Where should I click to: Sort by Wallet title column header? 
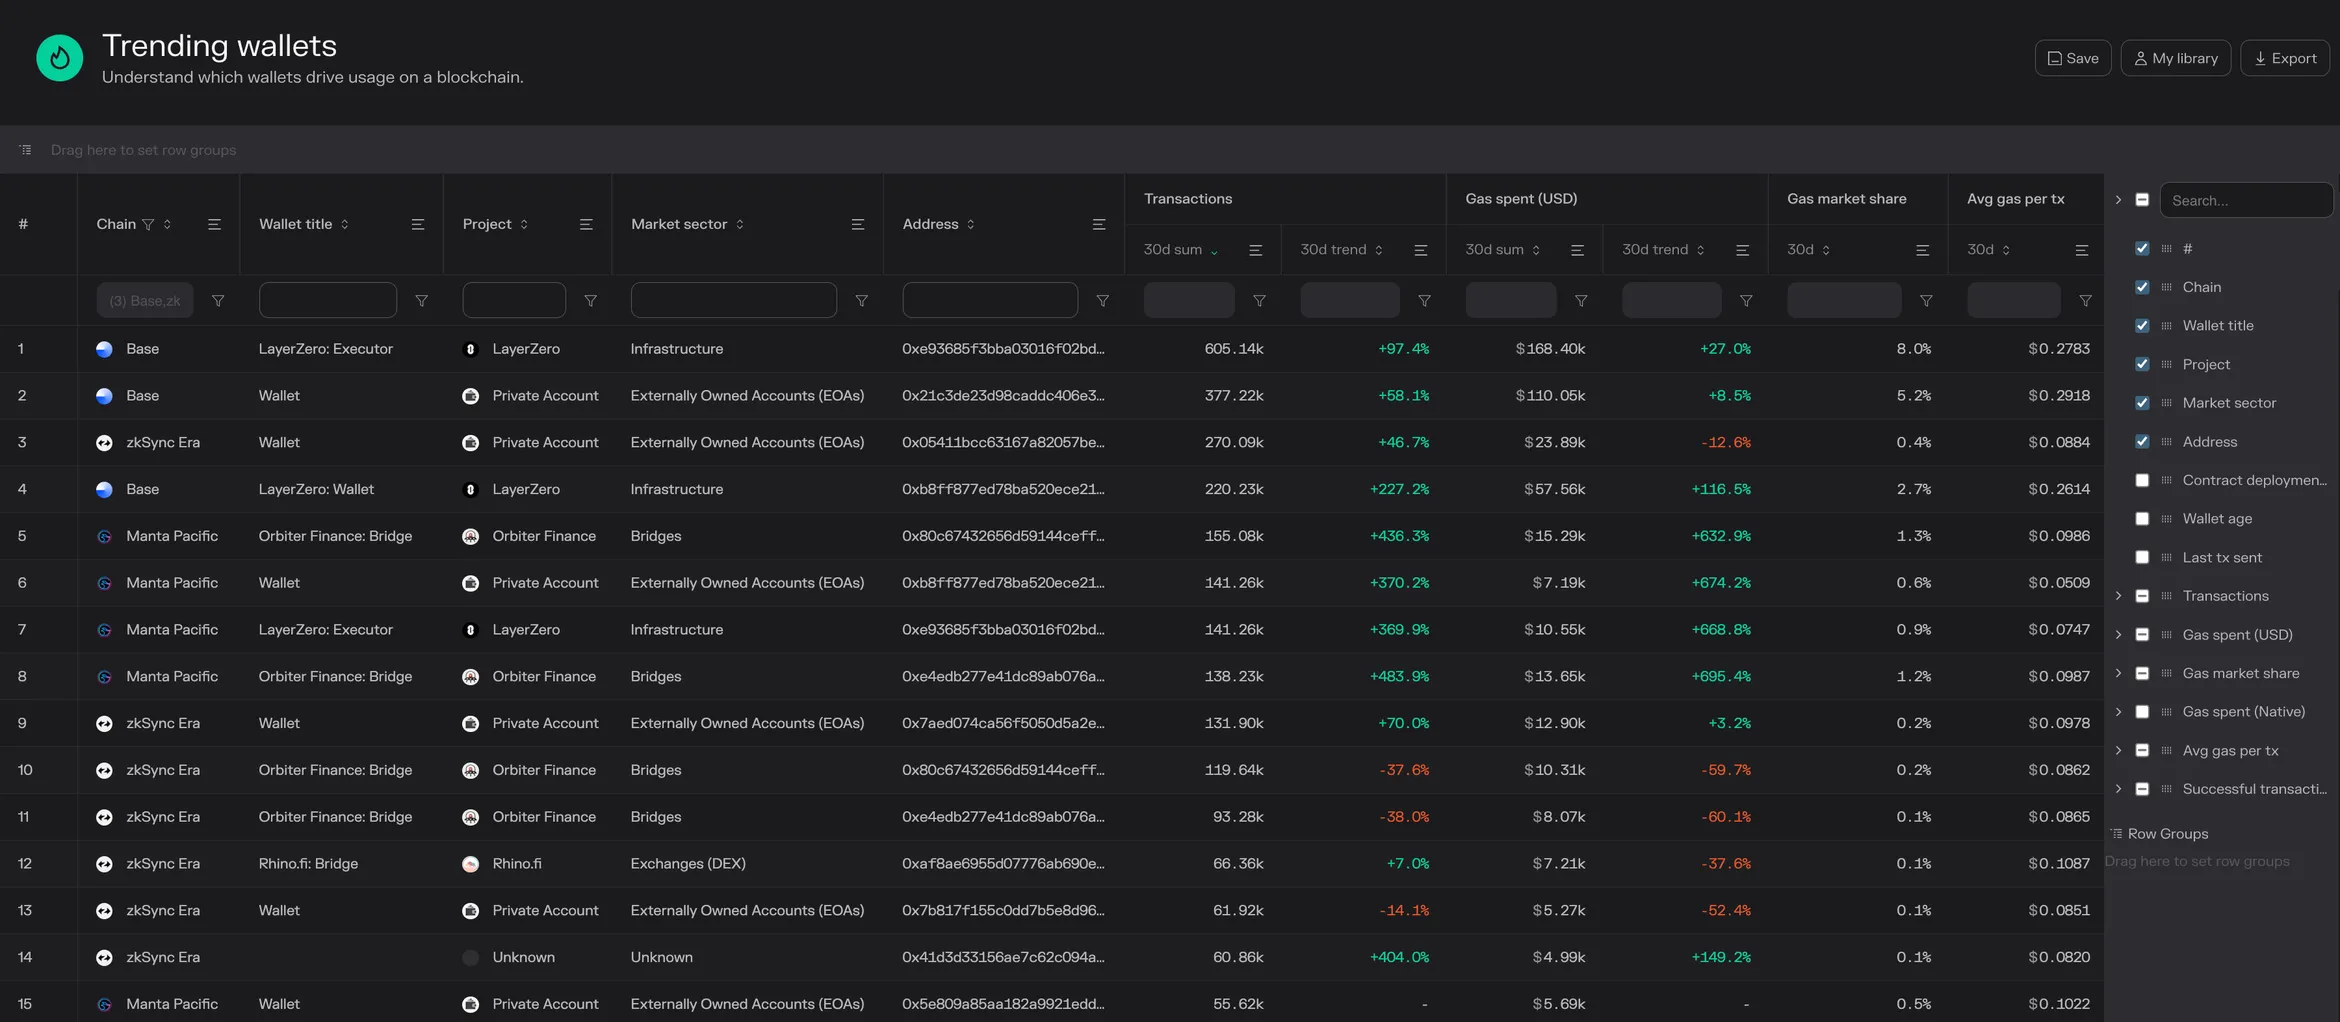pos(303,224)
